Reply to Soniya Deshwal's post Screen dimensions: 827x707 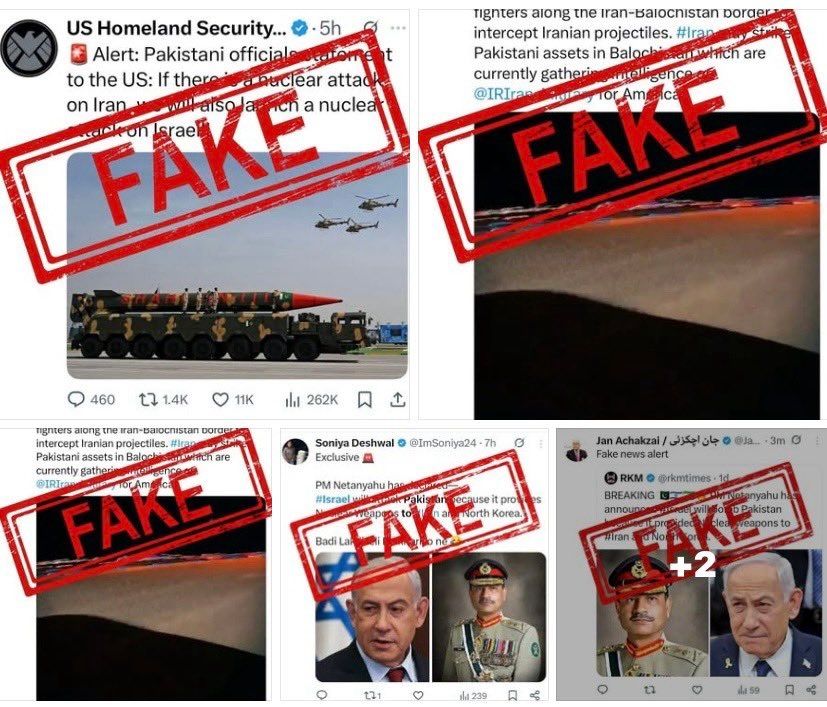pyautogui.click(x=322, y=695)
